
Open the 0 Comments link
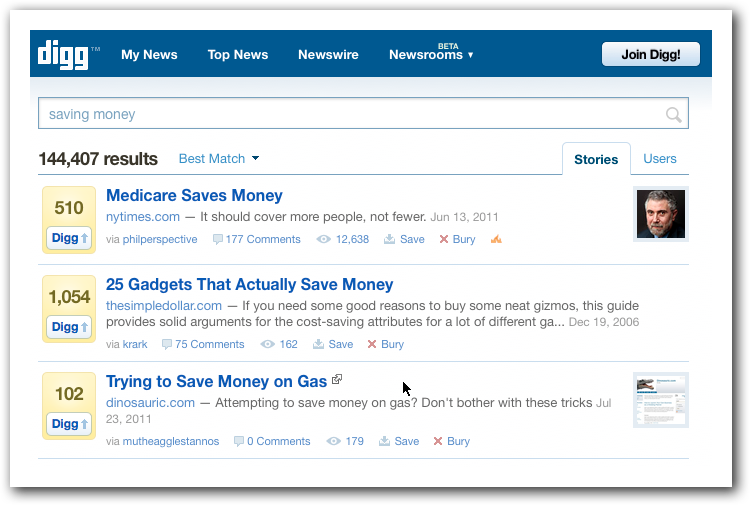click(x=278, y=441)
